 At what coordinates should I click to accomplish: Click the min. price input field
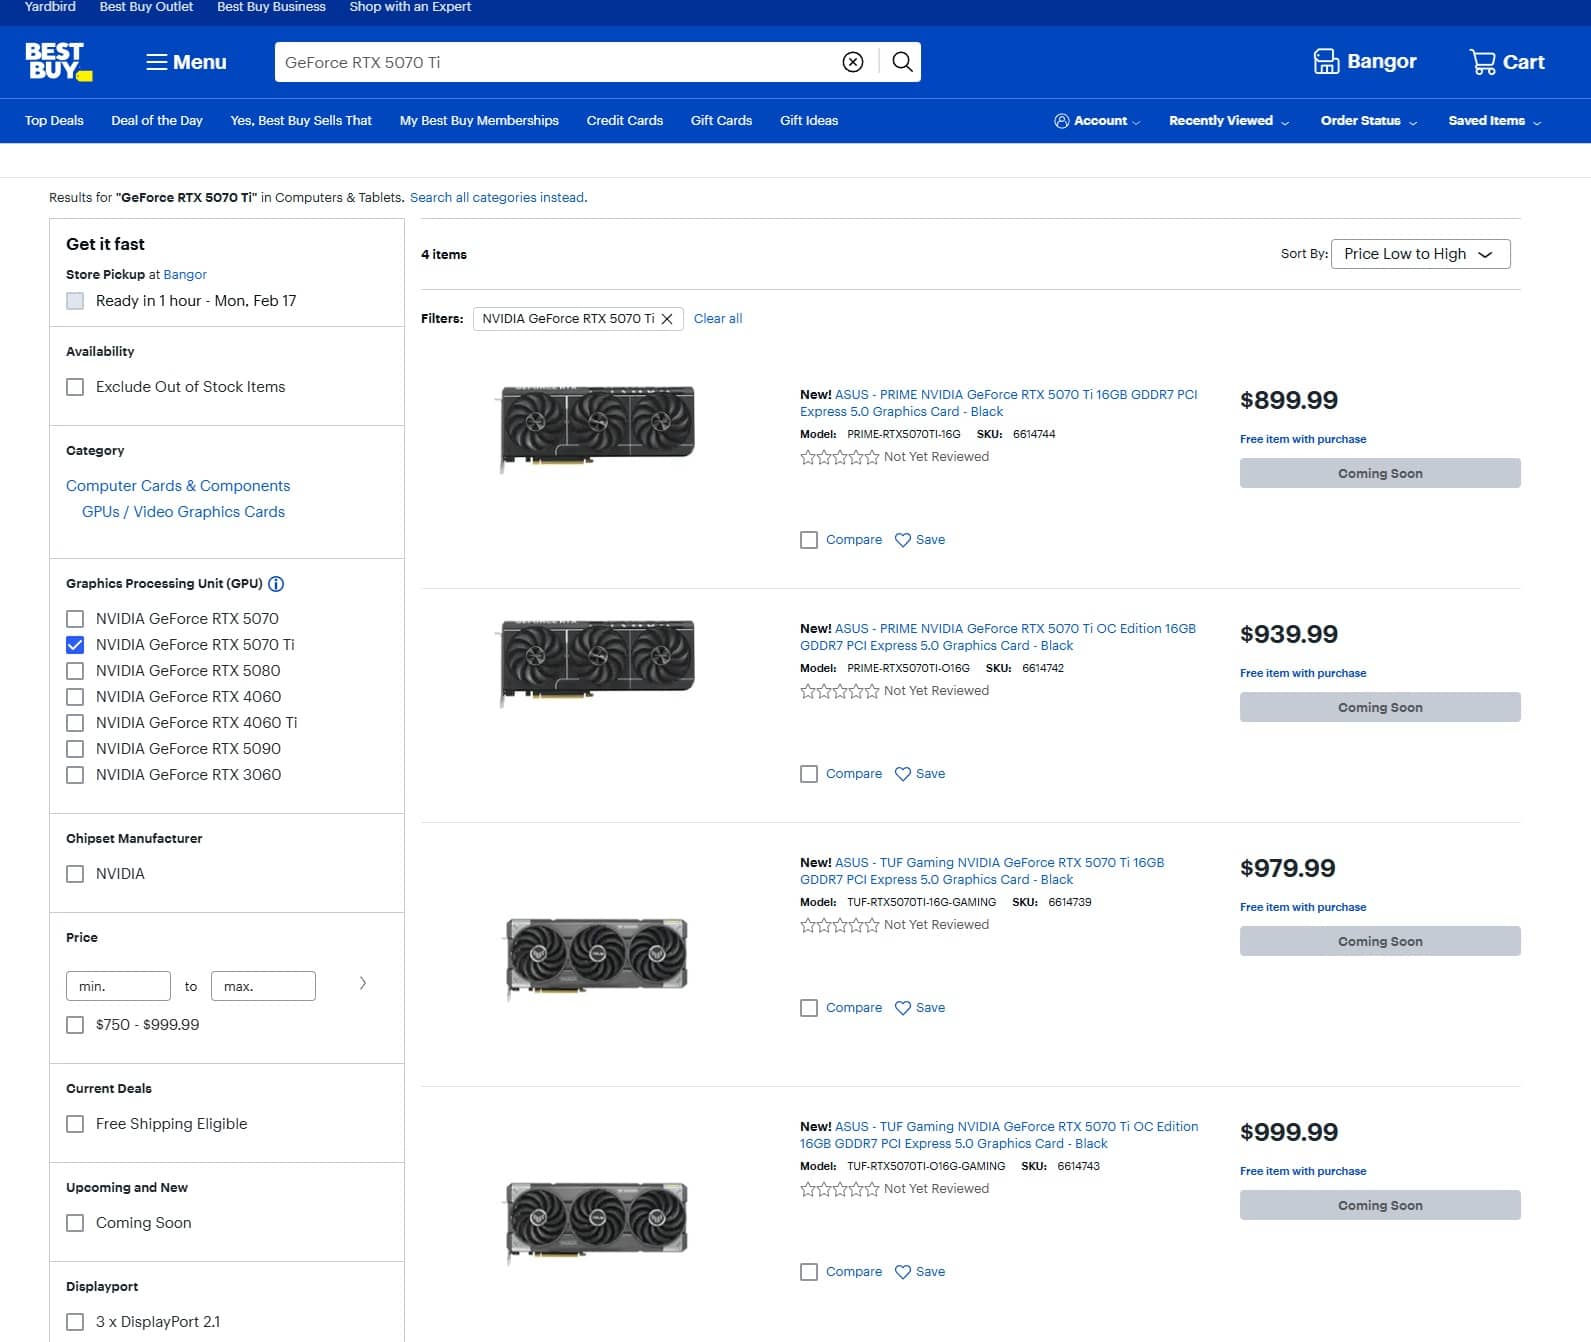pyautogui.click(x=118, y=986)
